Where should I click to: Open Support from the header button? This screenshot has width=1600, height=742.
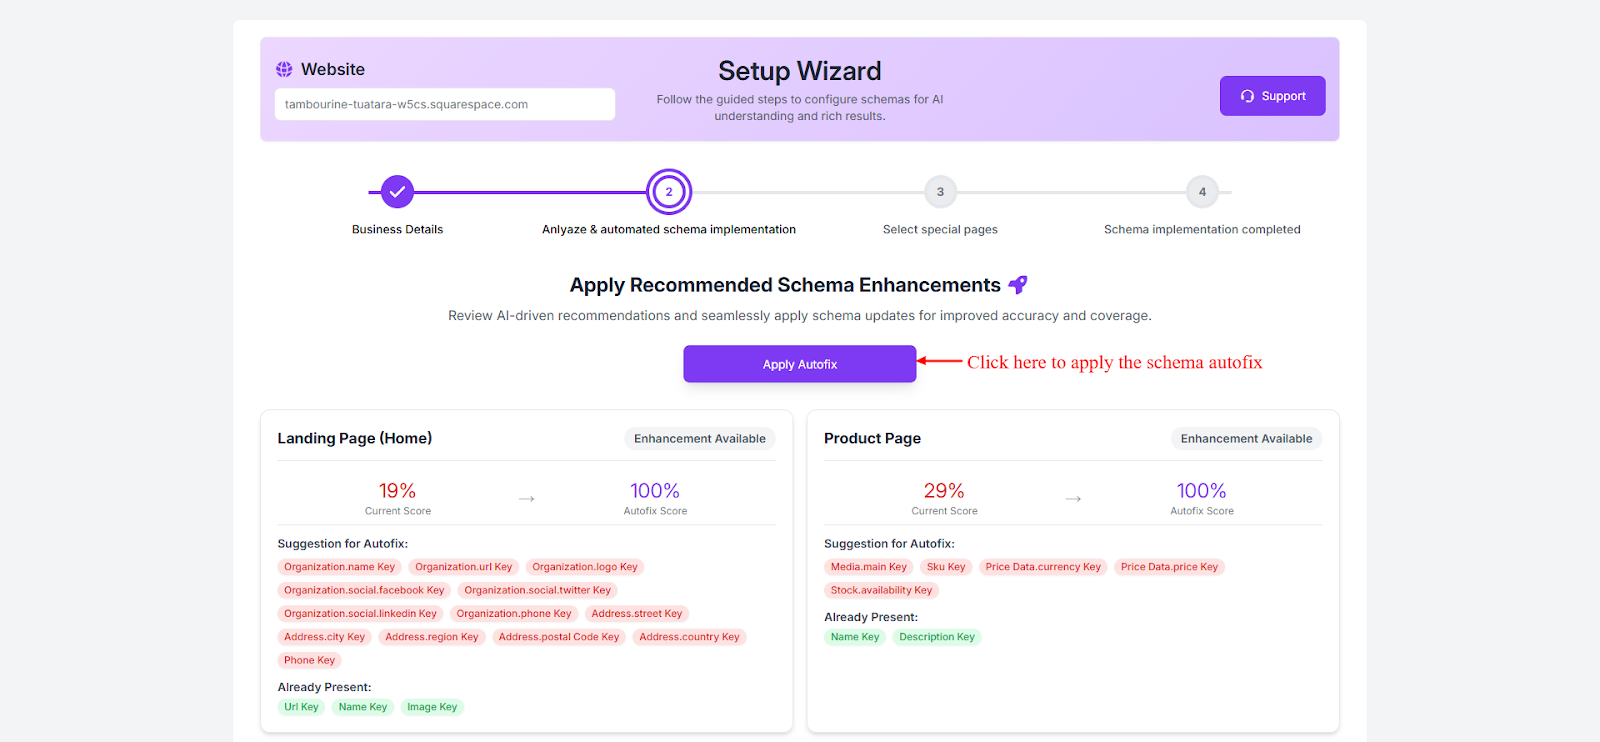(x=1272, y=96)
